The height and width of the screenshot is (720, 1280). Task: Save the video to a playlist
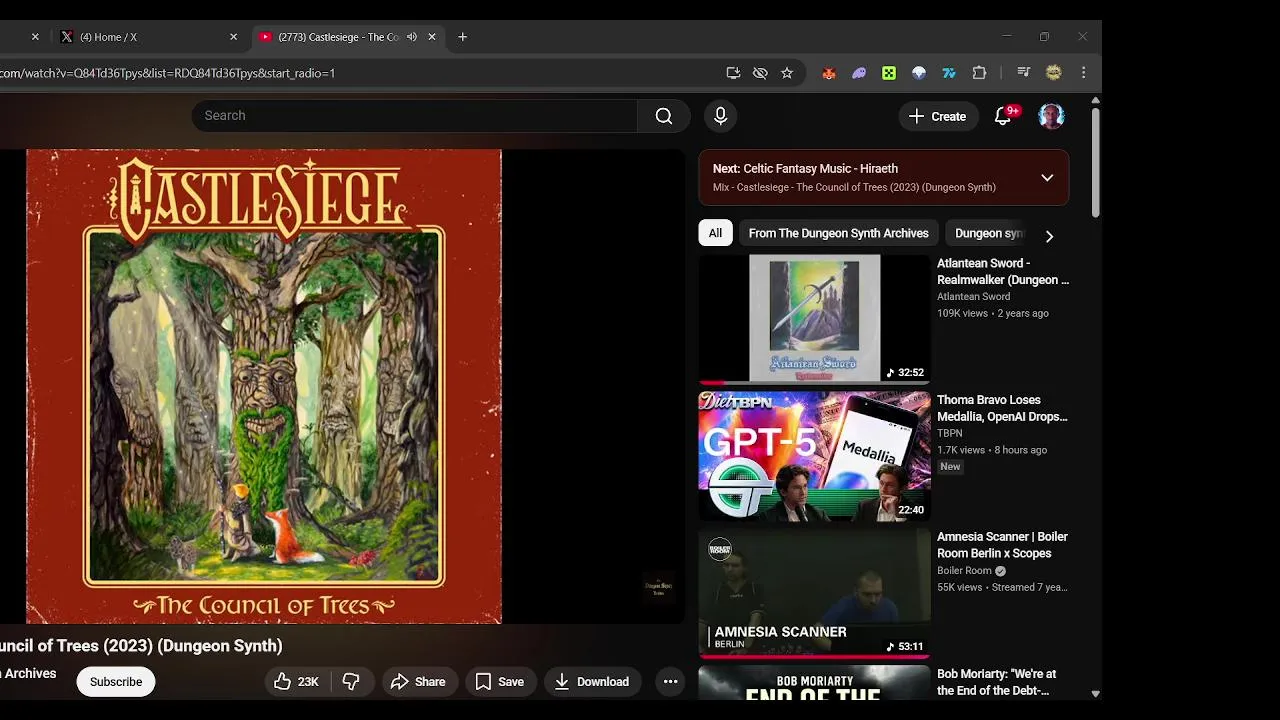[x=499, y=682]
